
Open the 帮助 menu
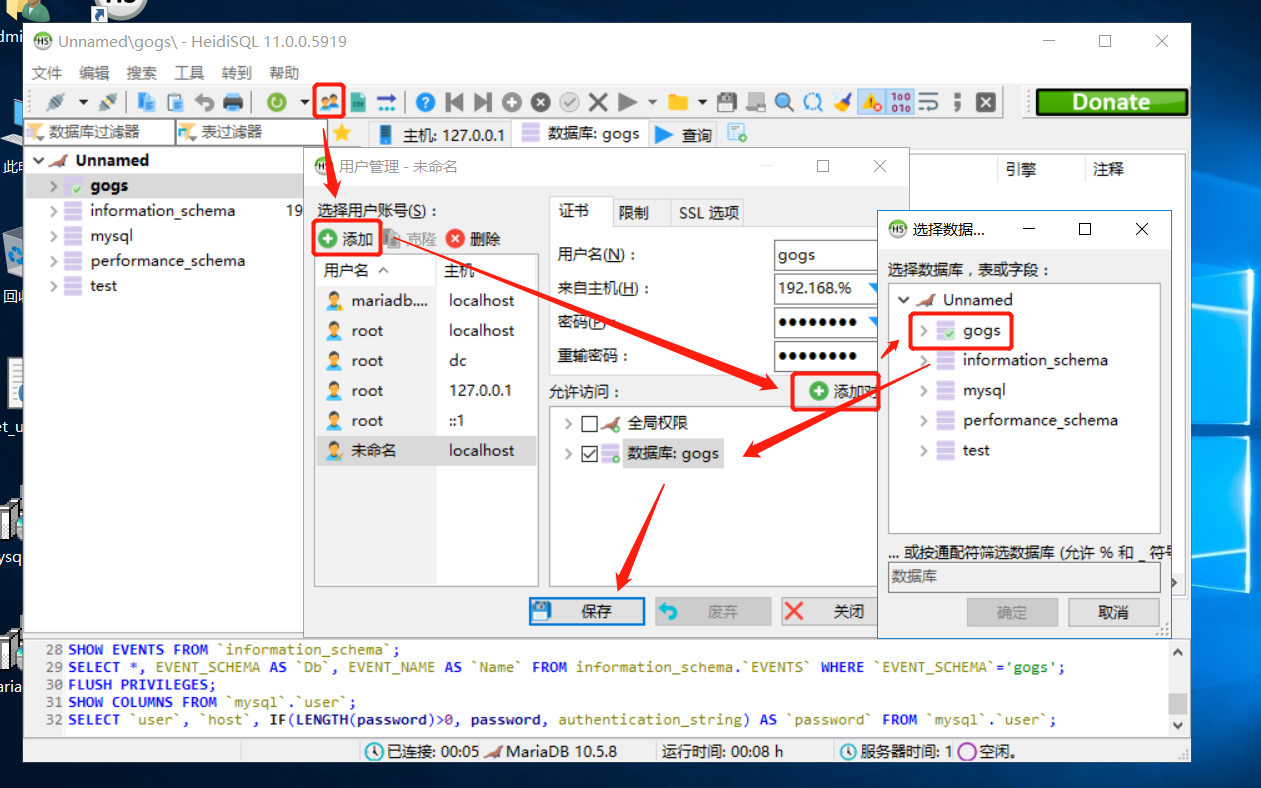pyautogui.click(x=284, y=73)
